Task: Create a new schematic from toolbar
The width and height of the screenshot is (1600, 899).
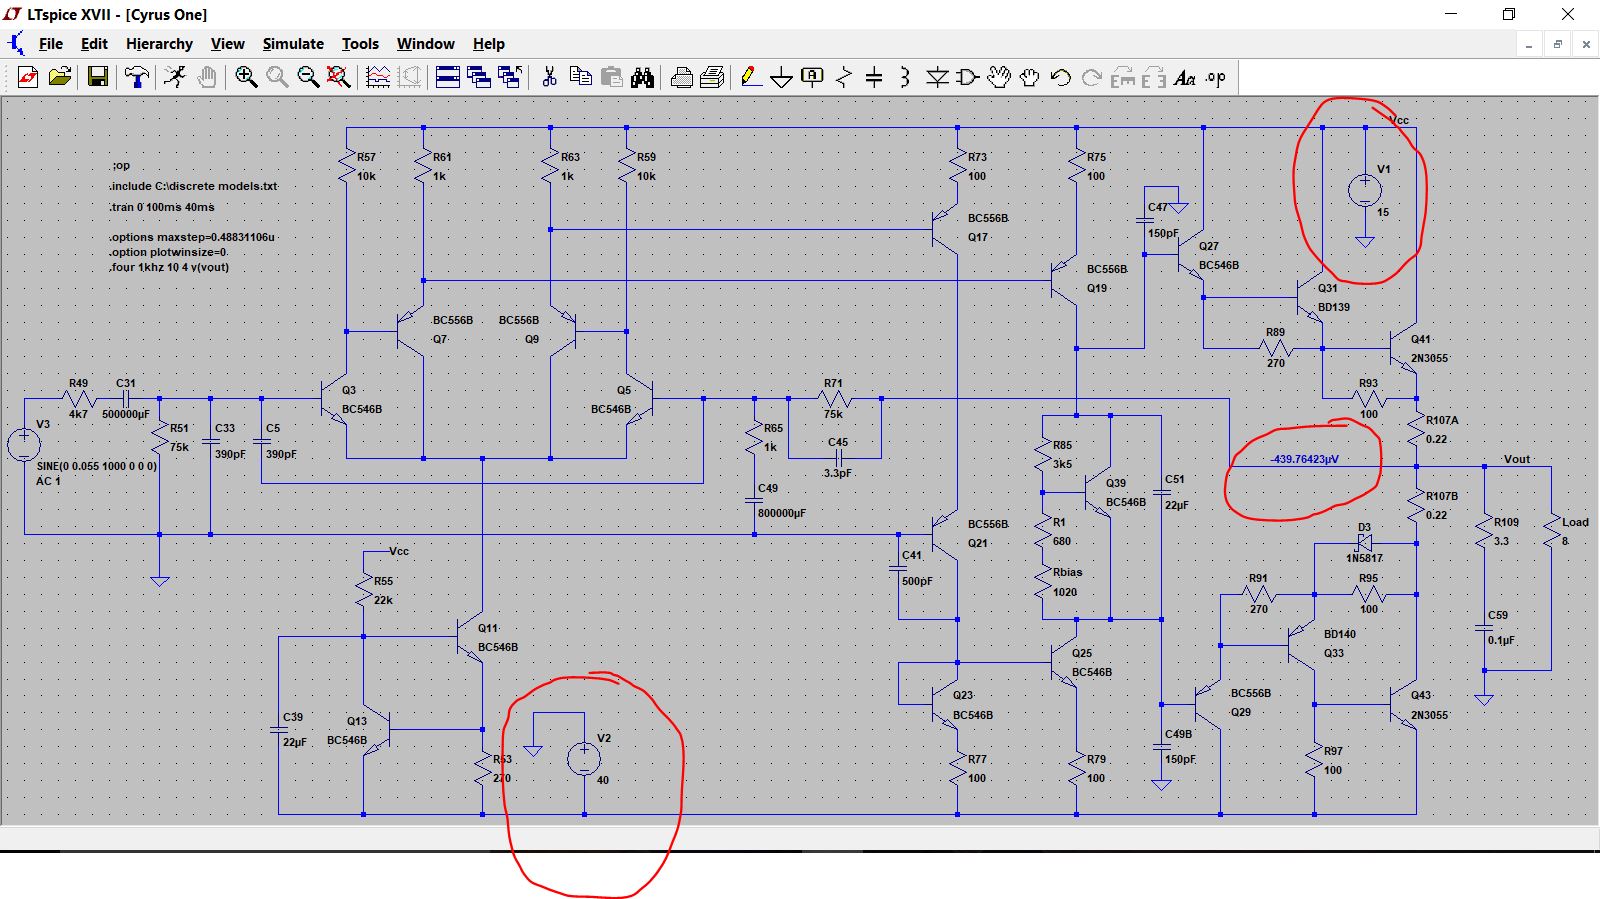Action: pos(28,77)
